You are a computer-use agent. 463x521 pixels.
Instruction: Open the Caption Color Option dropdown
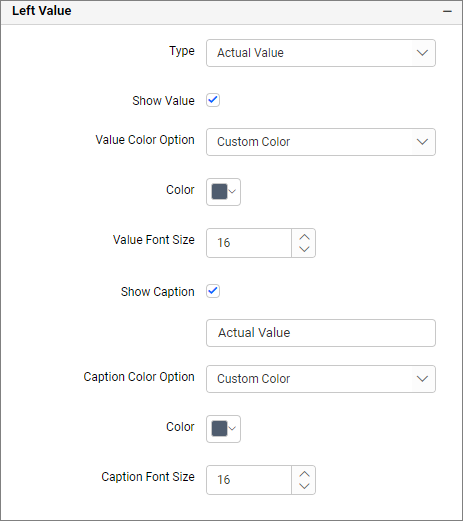(321, 379)
